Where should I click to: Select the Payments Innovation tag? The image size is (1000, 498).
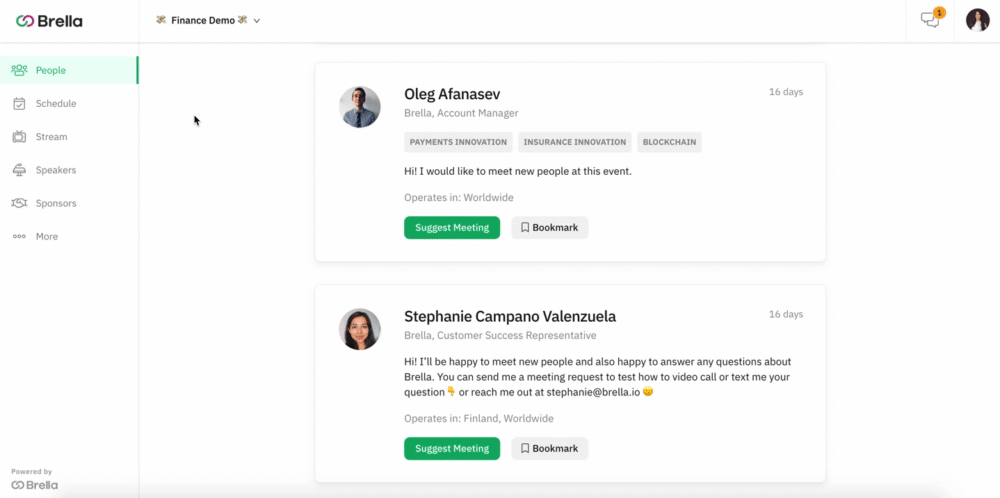458,142
